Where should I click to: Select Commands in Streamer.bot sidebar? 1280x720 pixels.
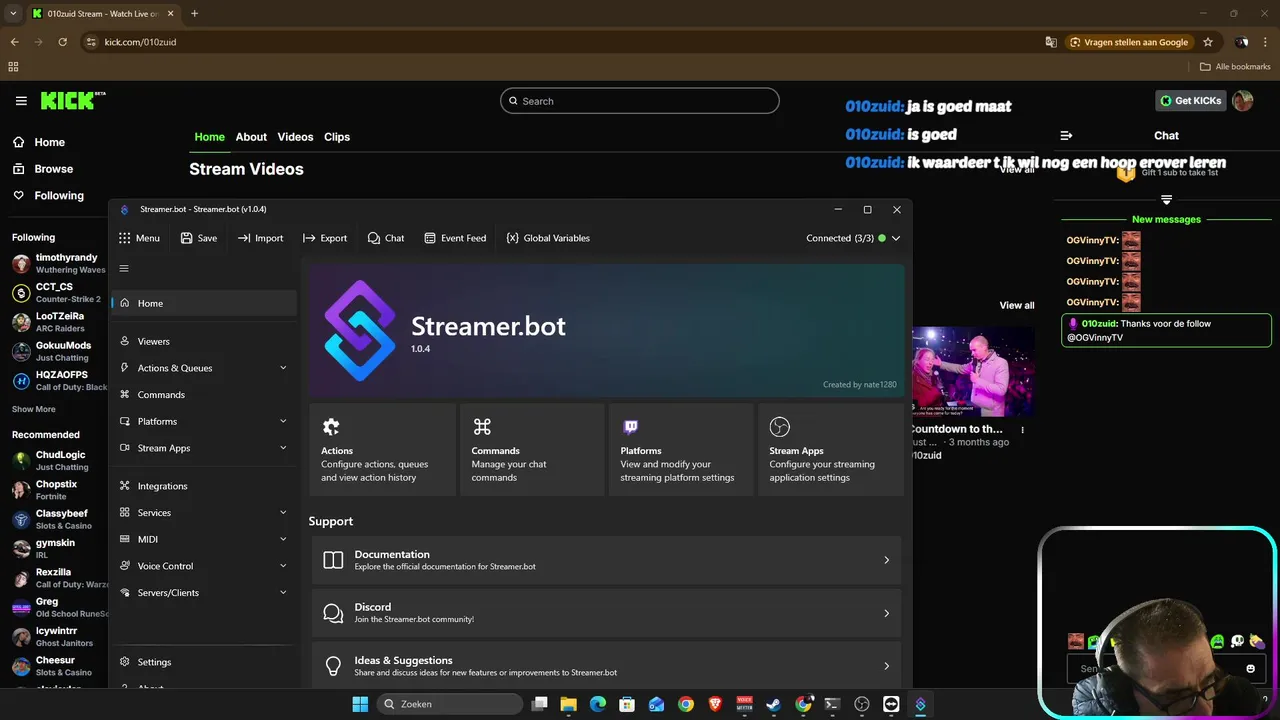[204, 394]
